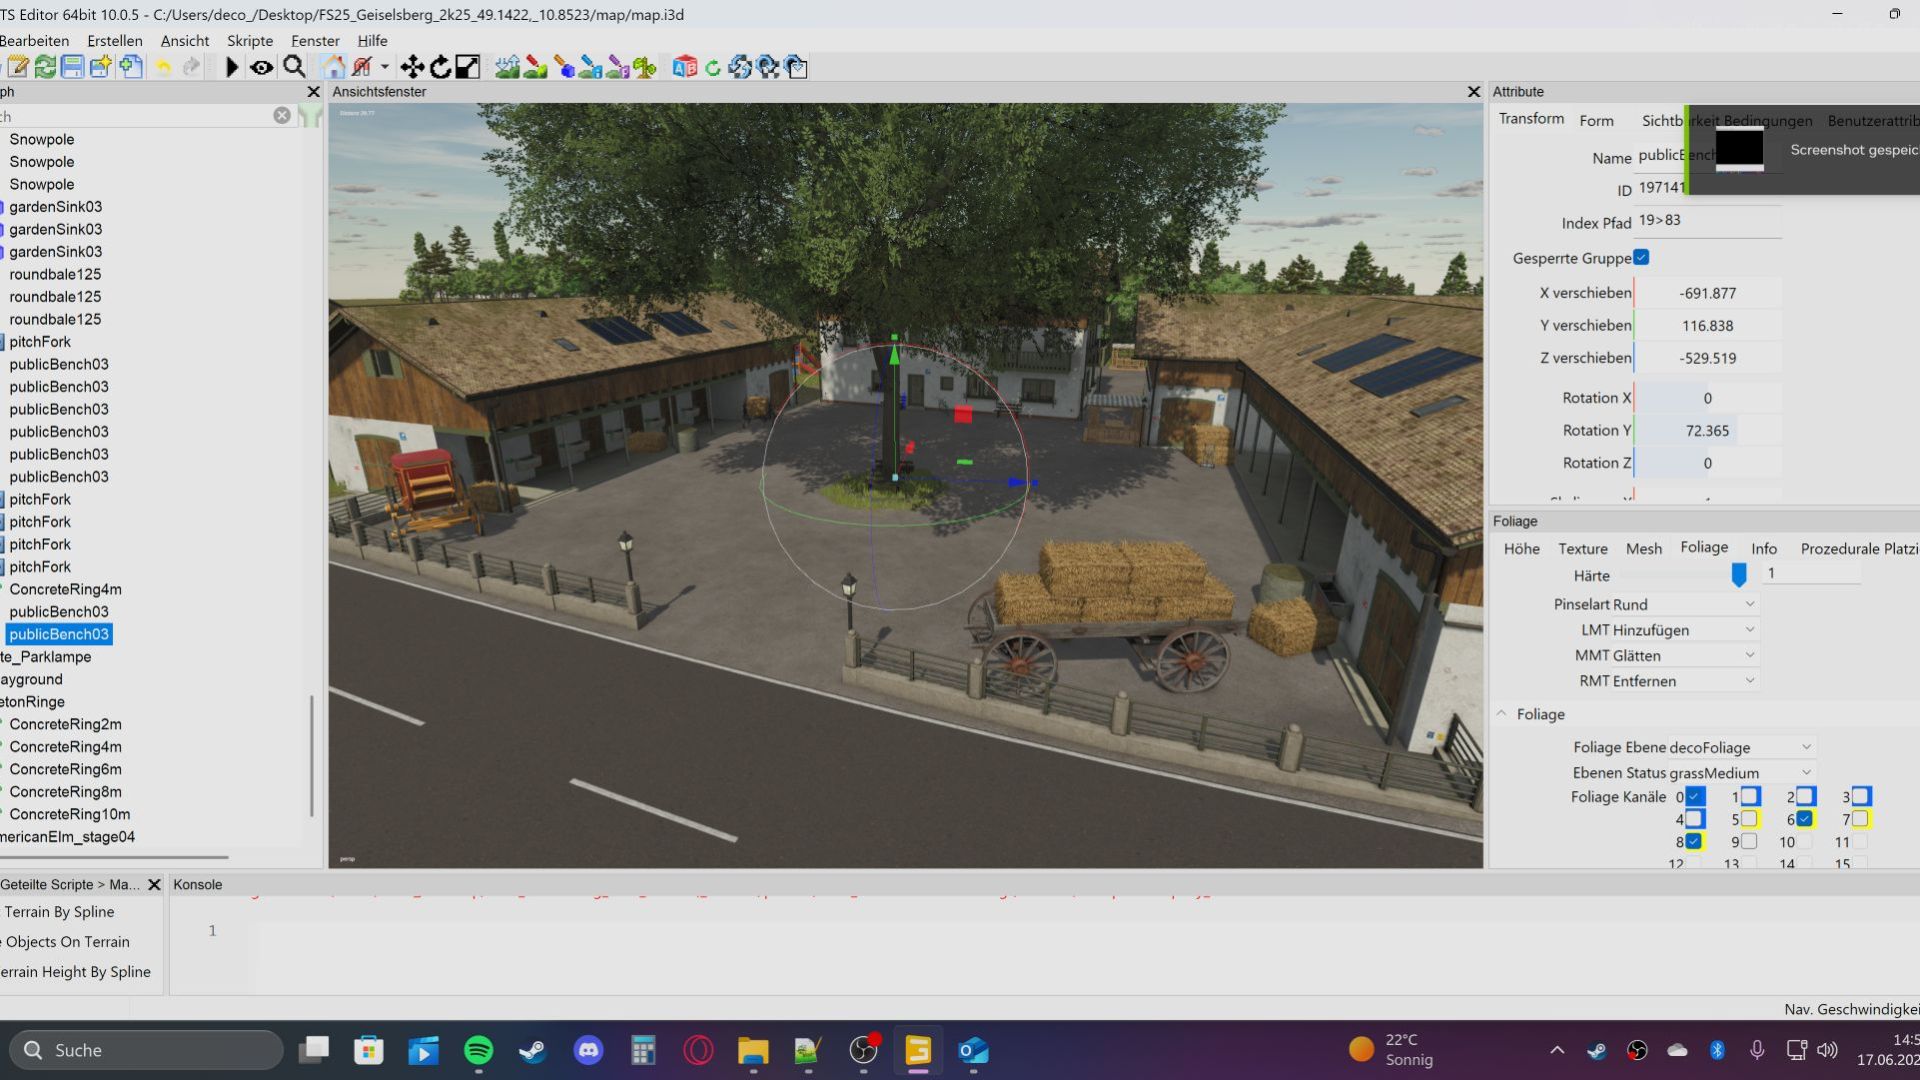Click the black play arrow icon

click(232, 67)
